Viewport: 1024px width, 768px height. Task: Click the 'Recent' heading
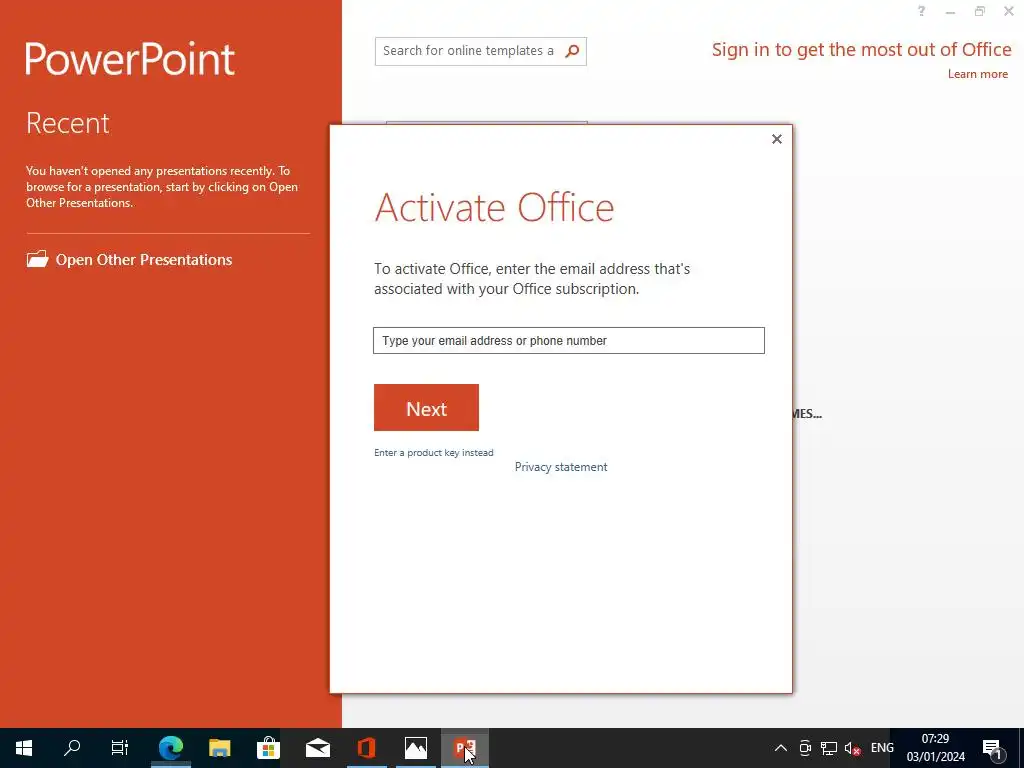pyautogui.click(x=68, y=123)
